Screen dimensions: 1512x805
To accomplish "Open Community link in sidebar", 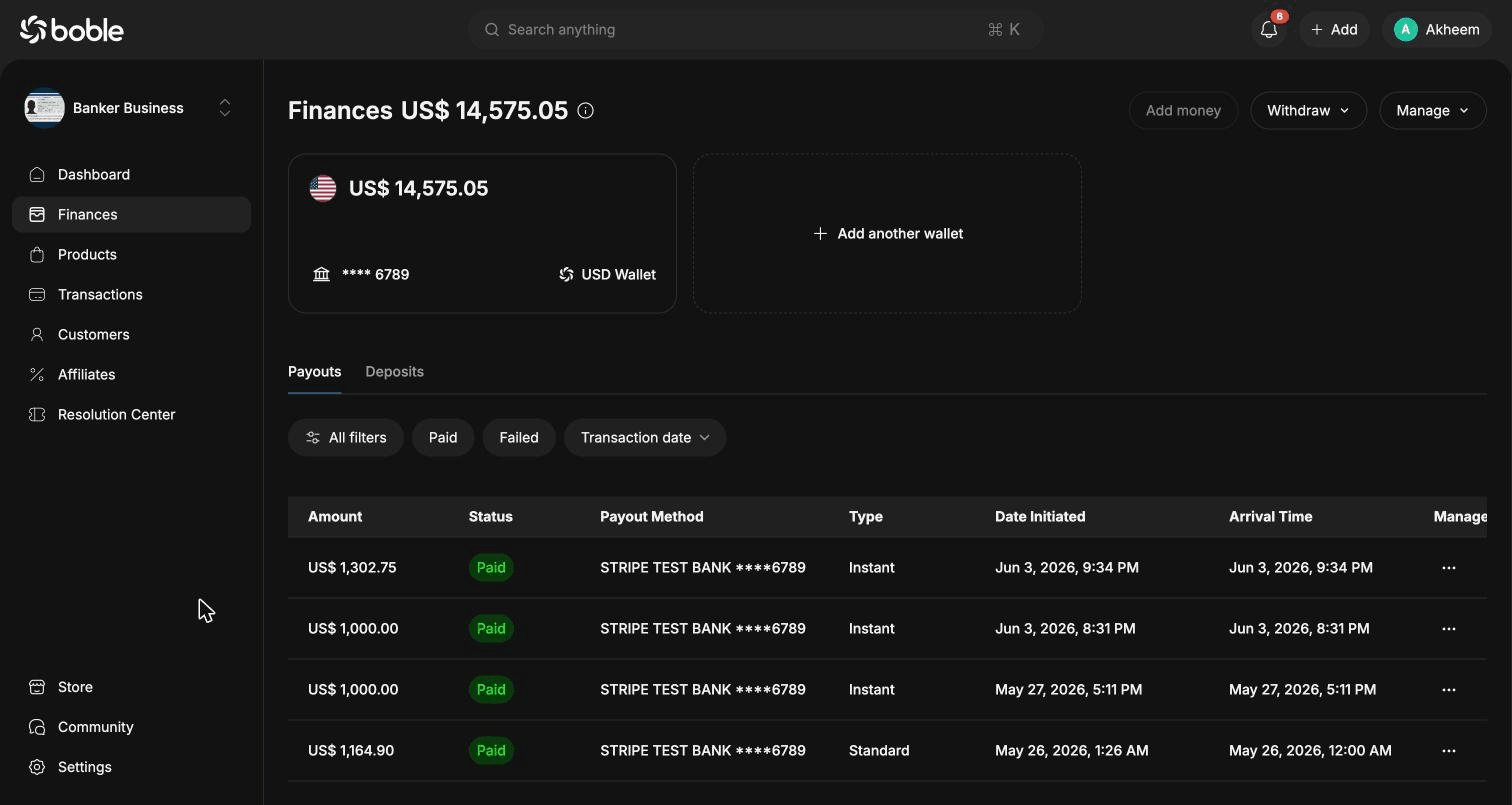I will tap(131, 727).
